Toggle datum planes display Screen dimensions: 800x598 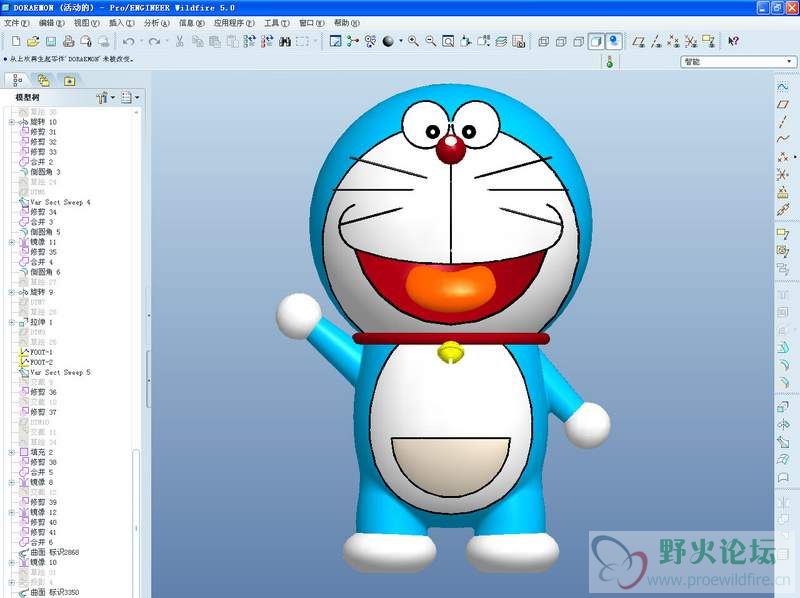click(638, 41)
